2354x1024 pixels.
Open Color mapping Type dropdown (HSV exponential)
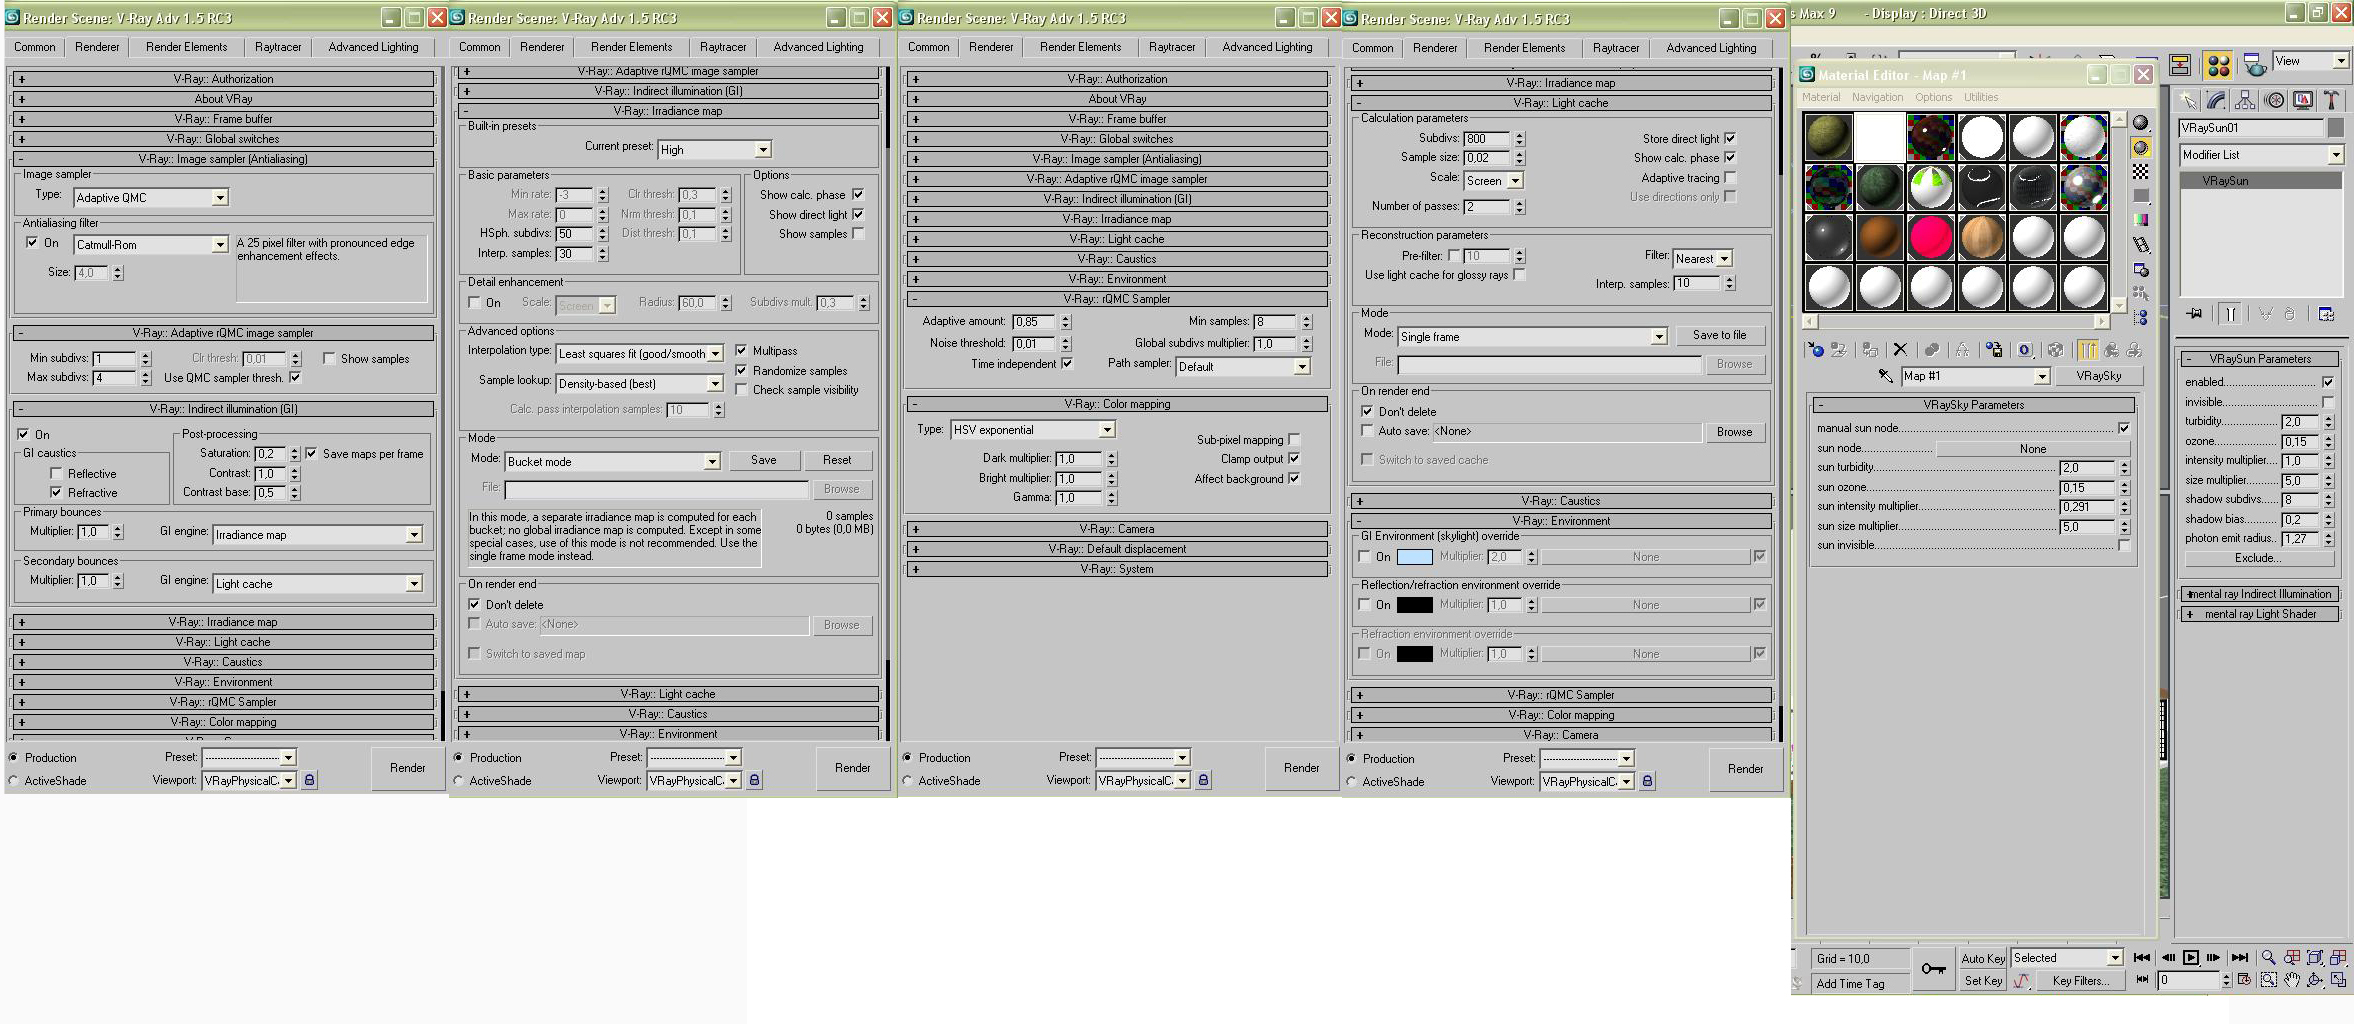pos(1033,430)
